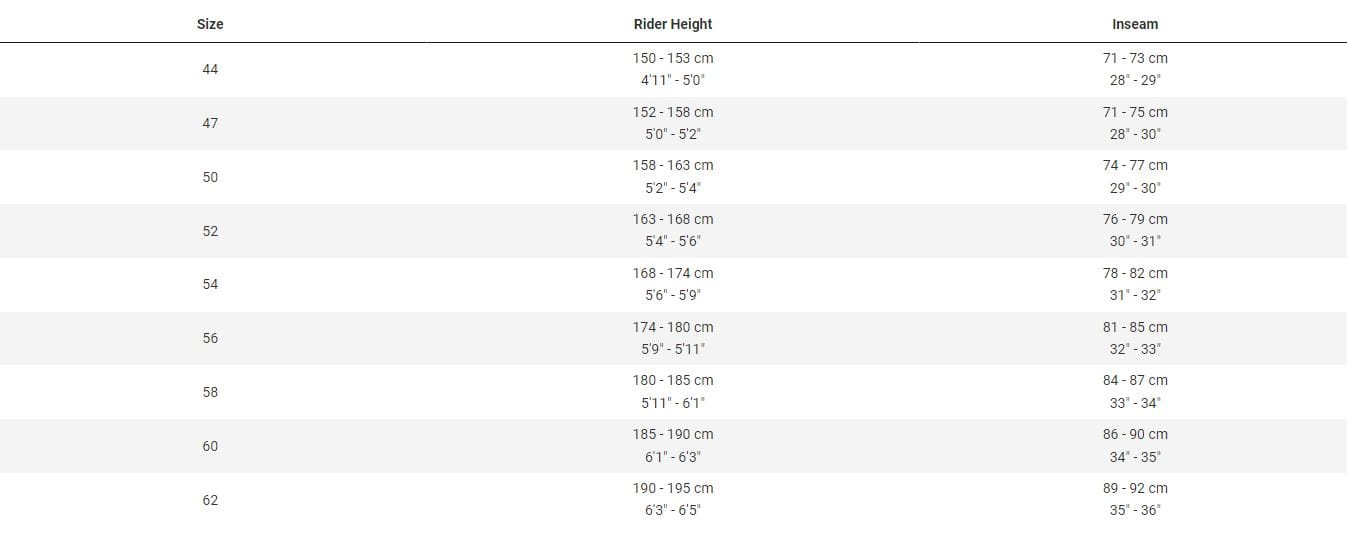
Task: Select the 190 - 195 cm rider height
Action: point(673,488)
